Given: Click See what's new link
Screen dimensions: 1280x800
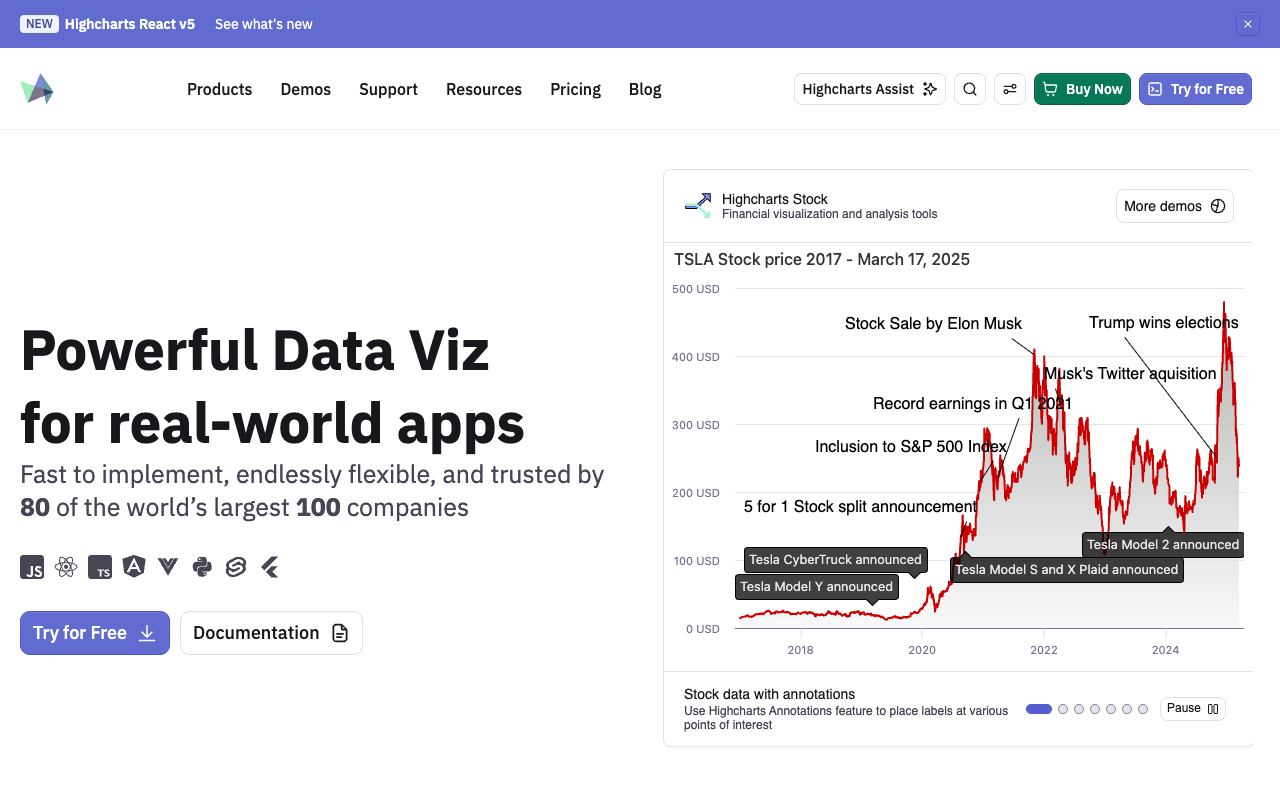Looking at the screenshot, I should (264, 24).
